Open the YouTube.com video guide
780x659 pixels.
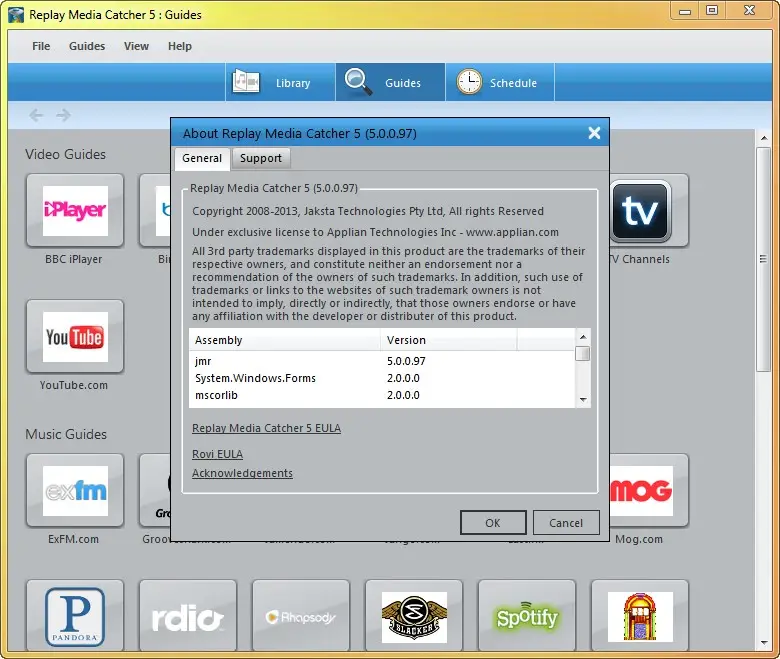[x=75, y=337]
